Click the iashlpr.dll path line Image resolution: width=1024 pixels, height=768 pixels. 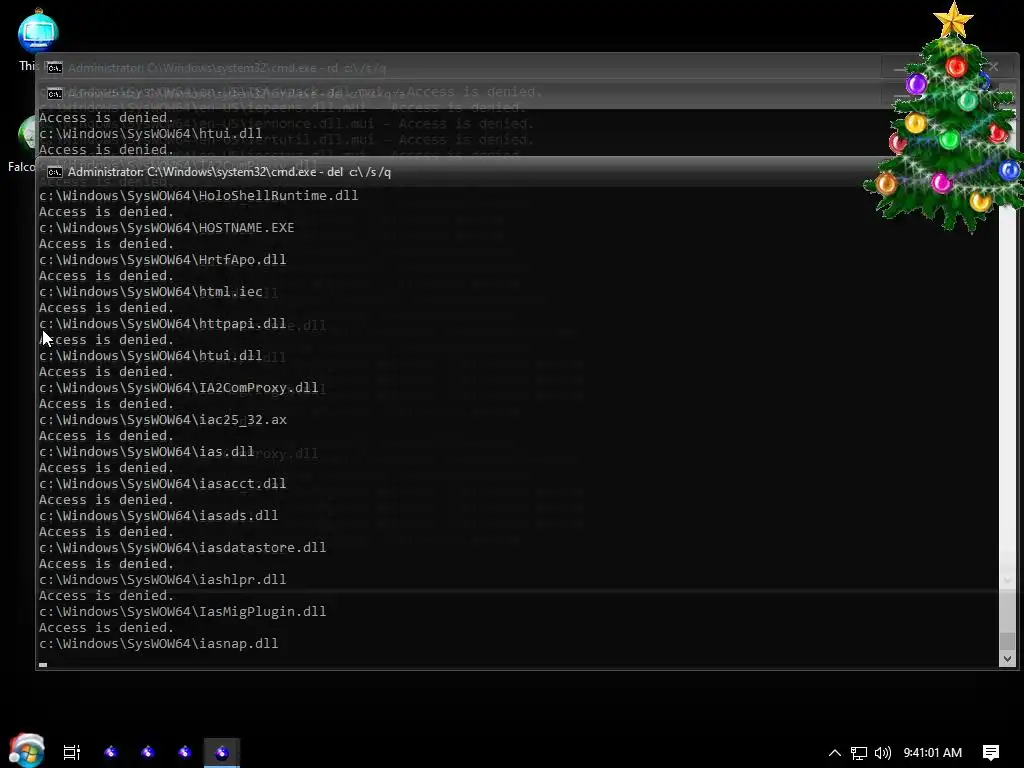[x=163, y=579]
